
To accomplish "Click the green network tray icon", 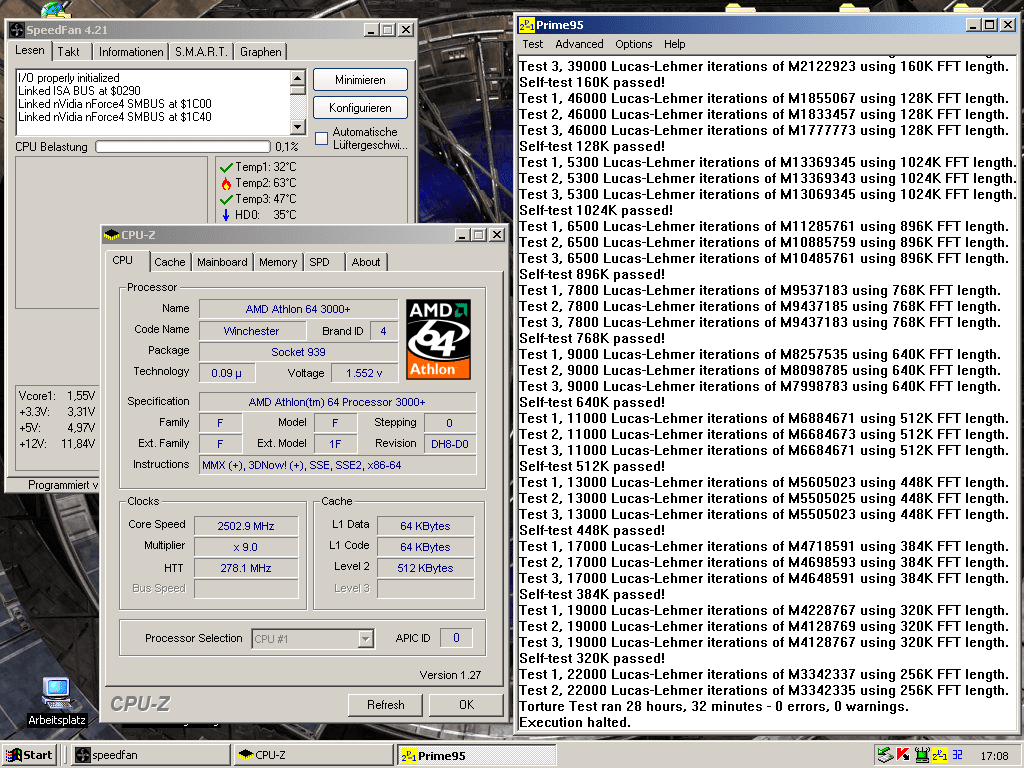I will (x=922, y=755).
